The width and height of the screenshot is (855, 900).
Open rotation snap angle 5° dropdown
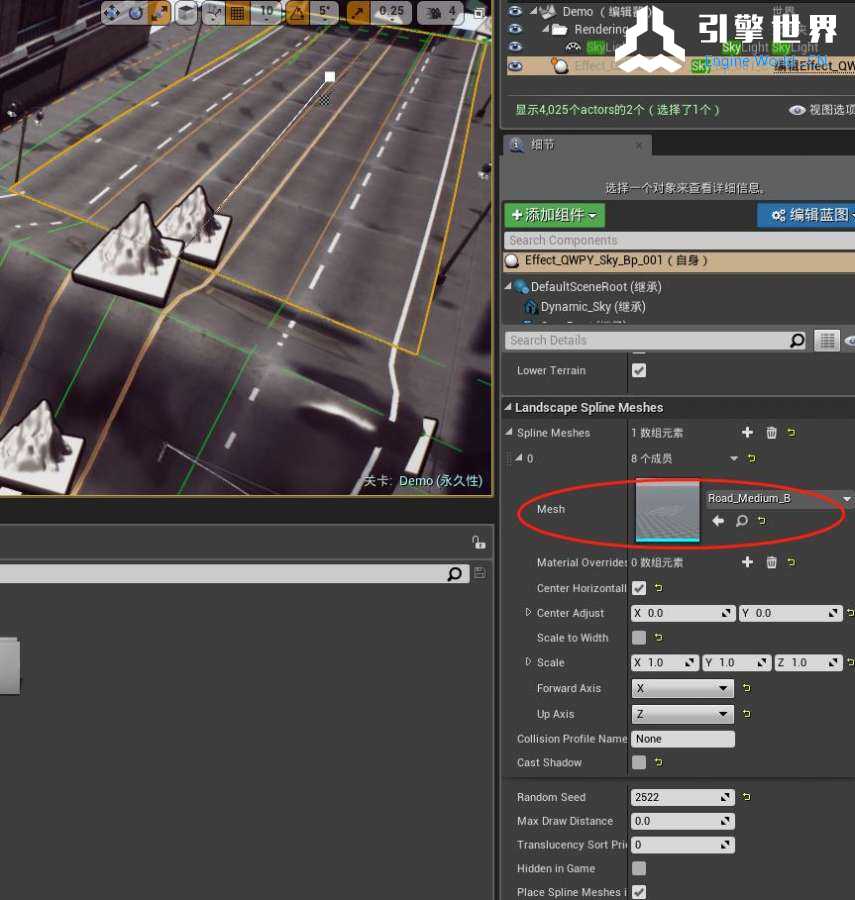pyautogui.click(x=325, y=13)
